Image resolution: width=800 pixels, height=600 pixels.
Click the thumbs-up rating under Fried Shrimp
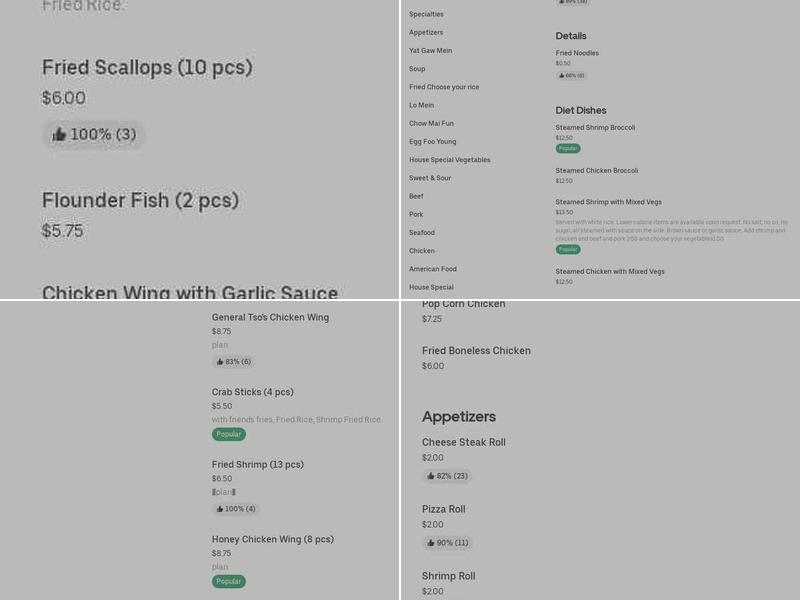point(235,509)
